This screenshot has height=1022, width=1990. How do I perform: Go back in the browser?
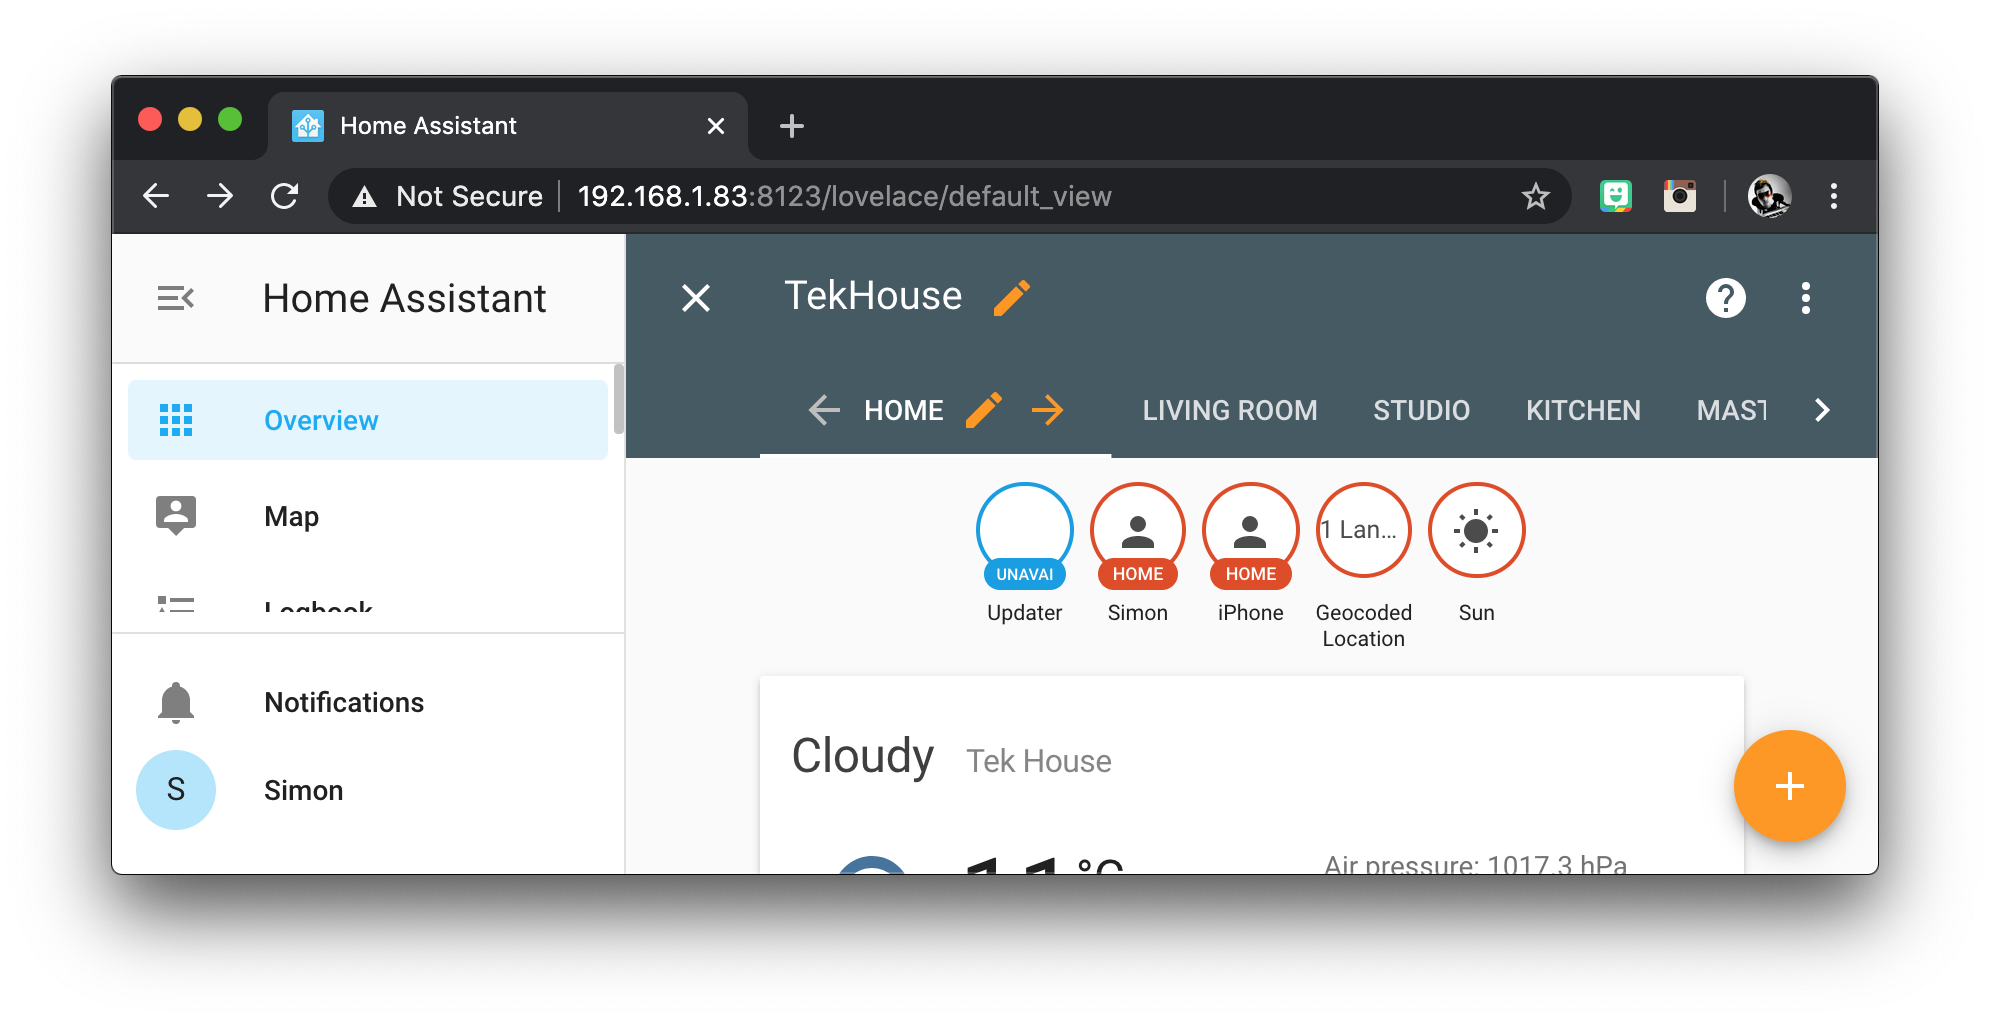click(156, 196)
